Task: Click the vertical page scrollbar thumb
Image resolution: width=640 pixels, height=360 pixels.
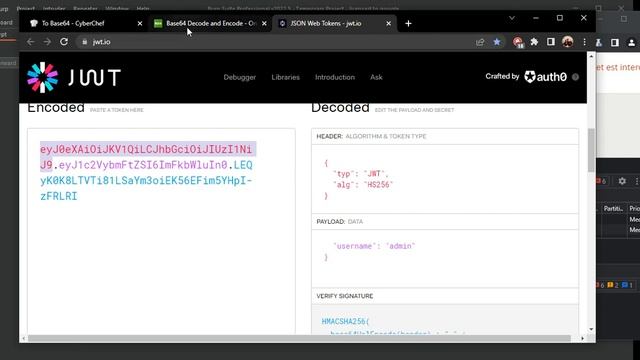Action: click(591, 150)
